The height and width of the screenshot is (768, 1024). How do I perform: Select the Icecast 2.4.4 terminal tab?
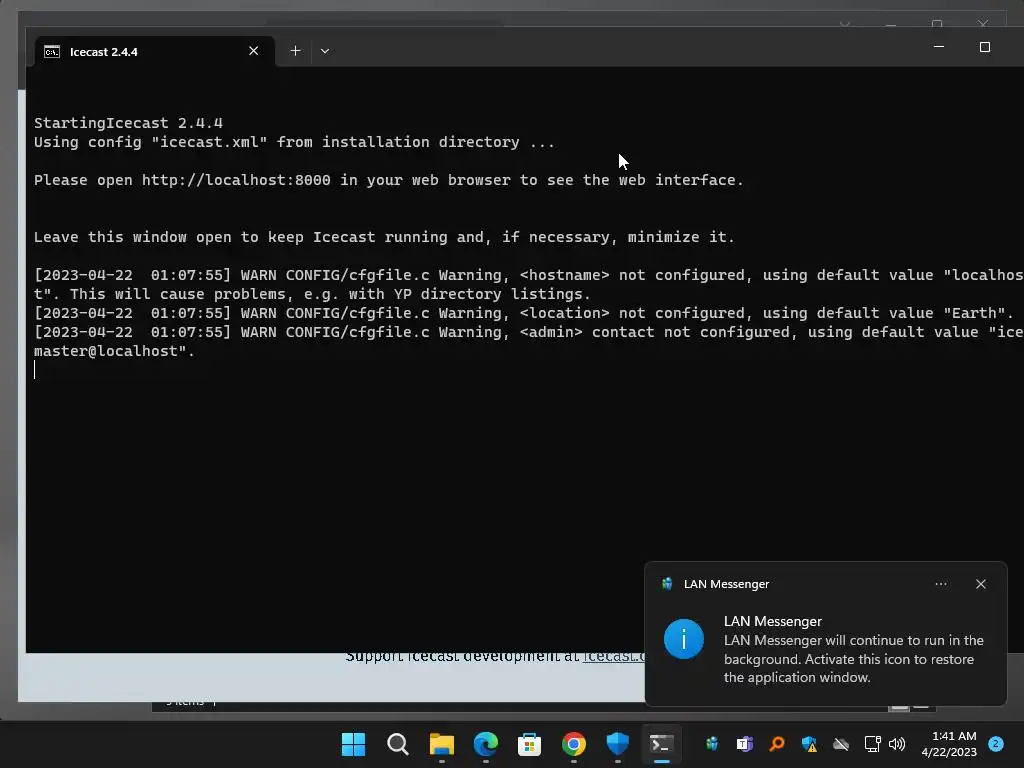155,52
